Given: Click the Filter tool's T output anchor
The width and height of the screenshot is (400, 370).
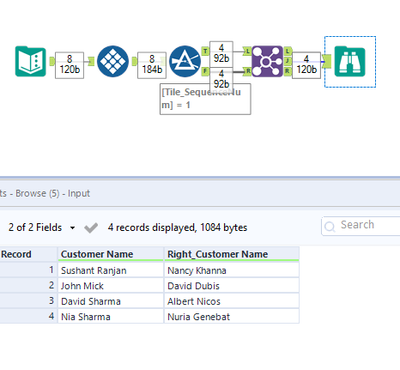Looking at the screenshot, I should click(205, 51).
